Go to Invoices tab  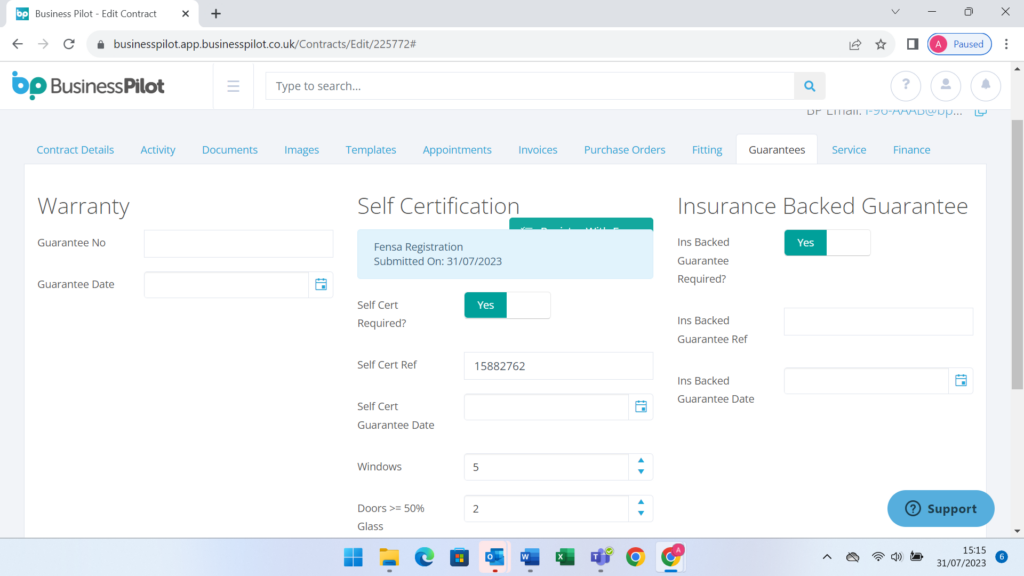click(538, 150)
